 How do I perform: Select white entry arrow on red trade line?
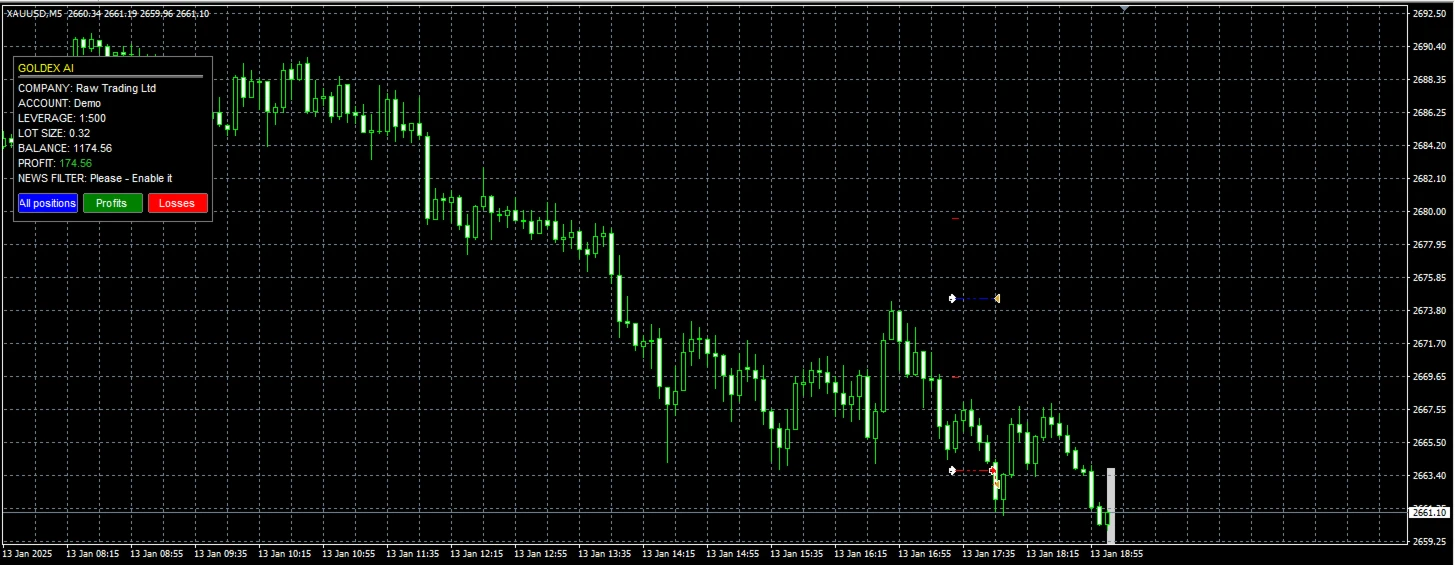point(953,470)
